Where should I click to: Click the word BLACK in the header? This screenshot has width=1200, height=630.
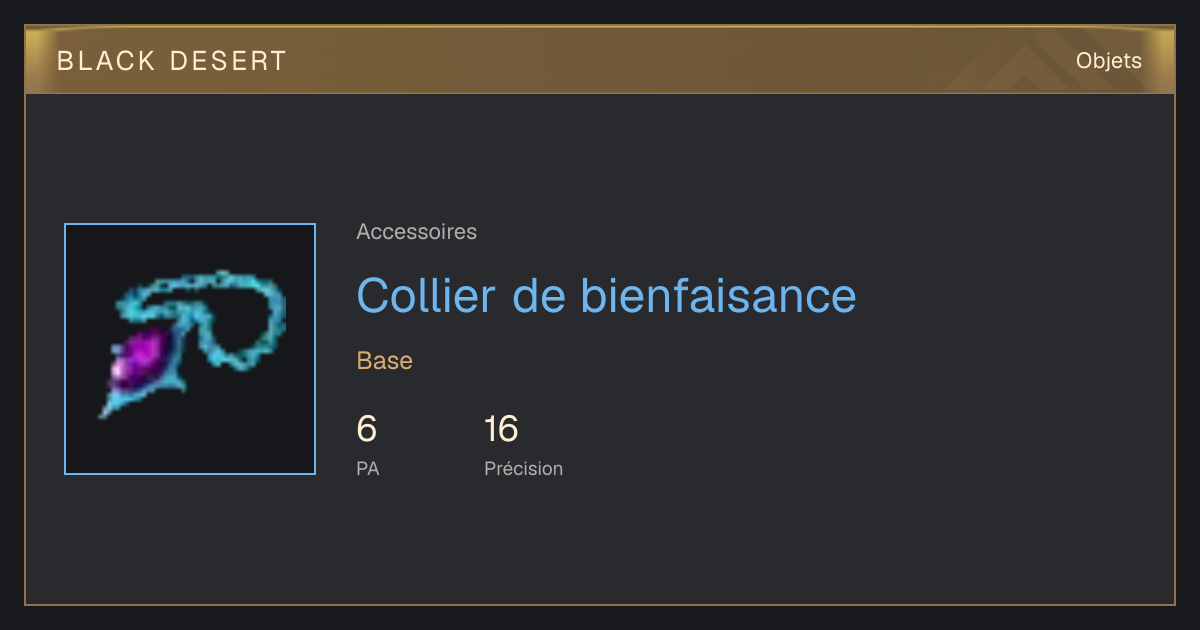pyautogui.click(x=106, y=61)
